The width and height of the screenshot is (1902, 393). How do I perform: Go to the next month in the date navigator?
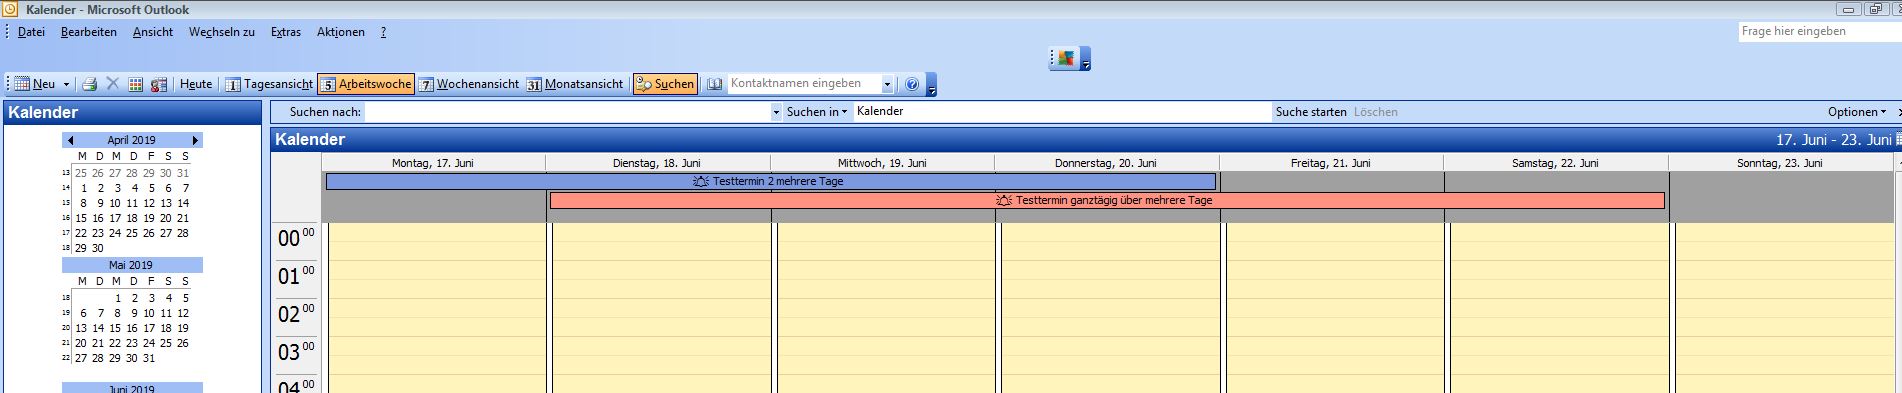(195, 140)
